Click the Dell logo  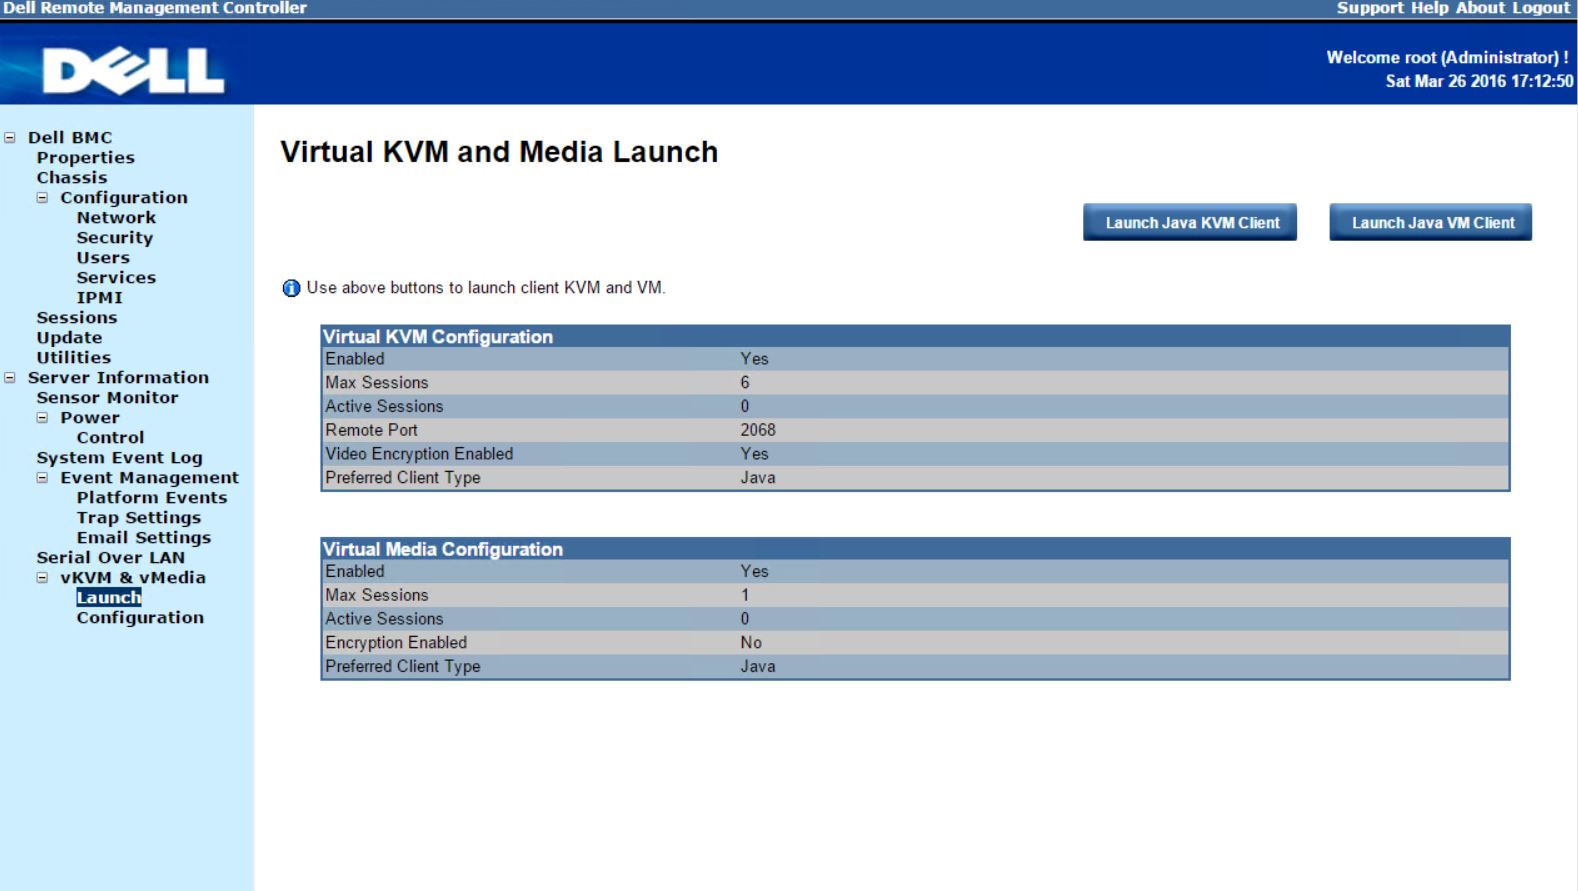pos(133,72)
